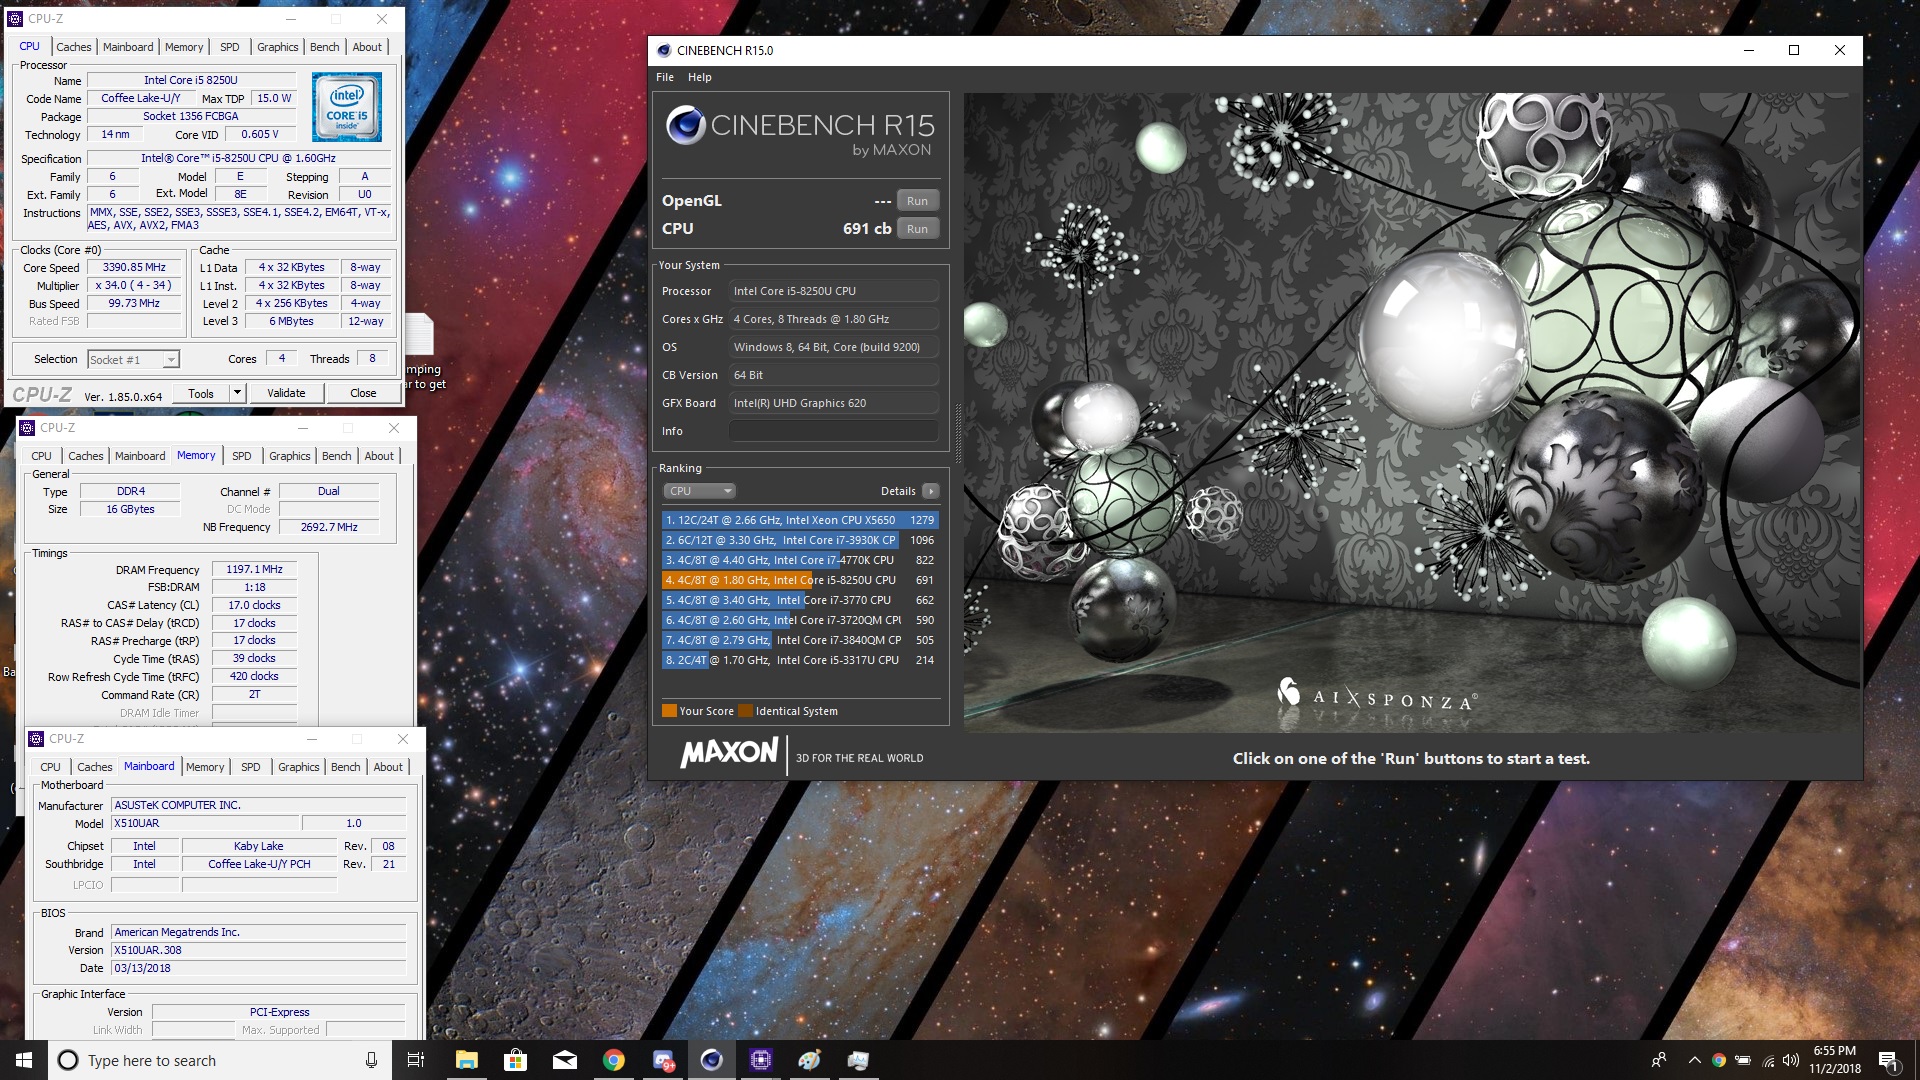
Task: Open Bench tab in top CPU-Z window
Action: click(x=324, y=47)
